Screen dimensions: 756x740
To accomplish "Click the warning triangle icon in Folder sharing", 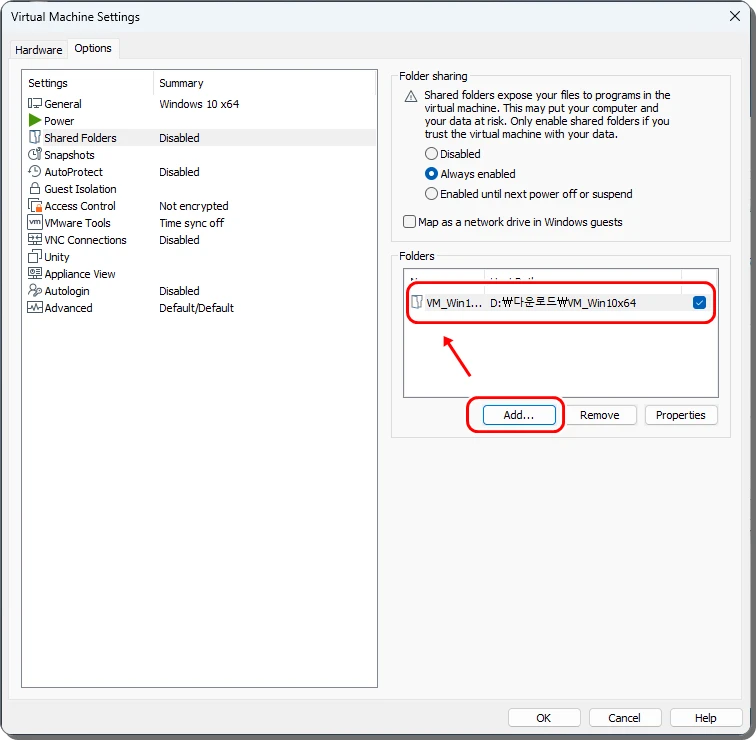I will 411,96.
